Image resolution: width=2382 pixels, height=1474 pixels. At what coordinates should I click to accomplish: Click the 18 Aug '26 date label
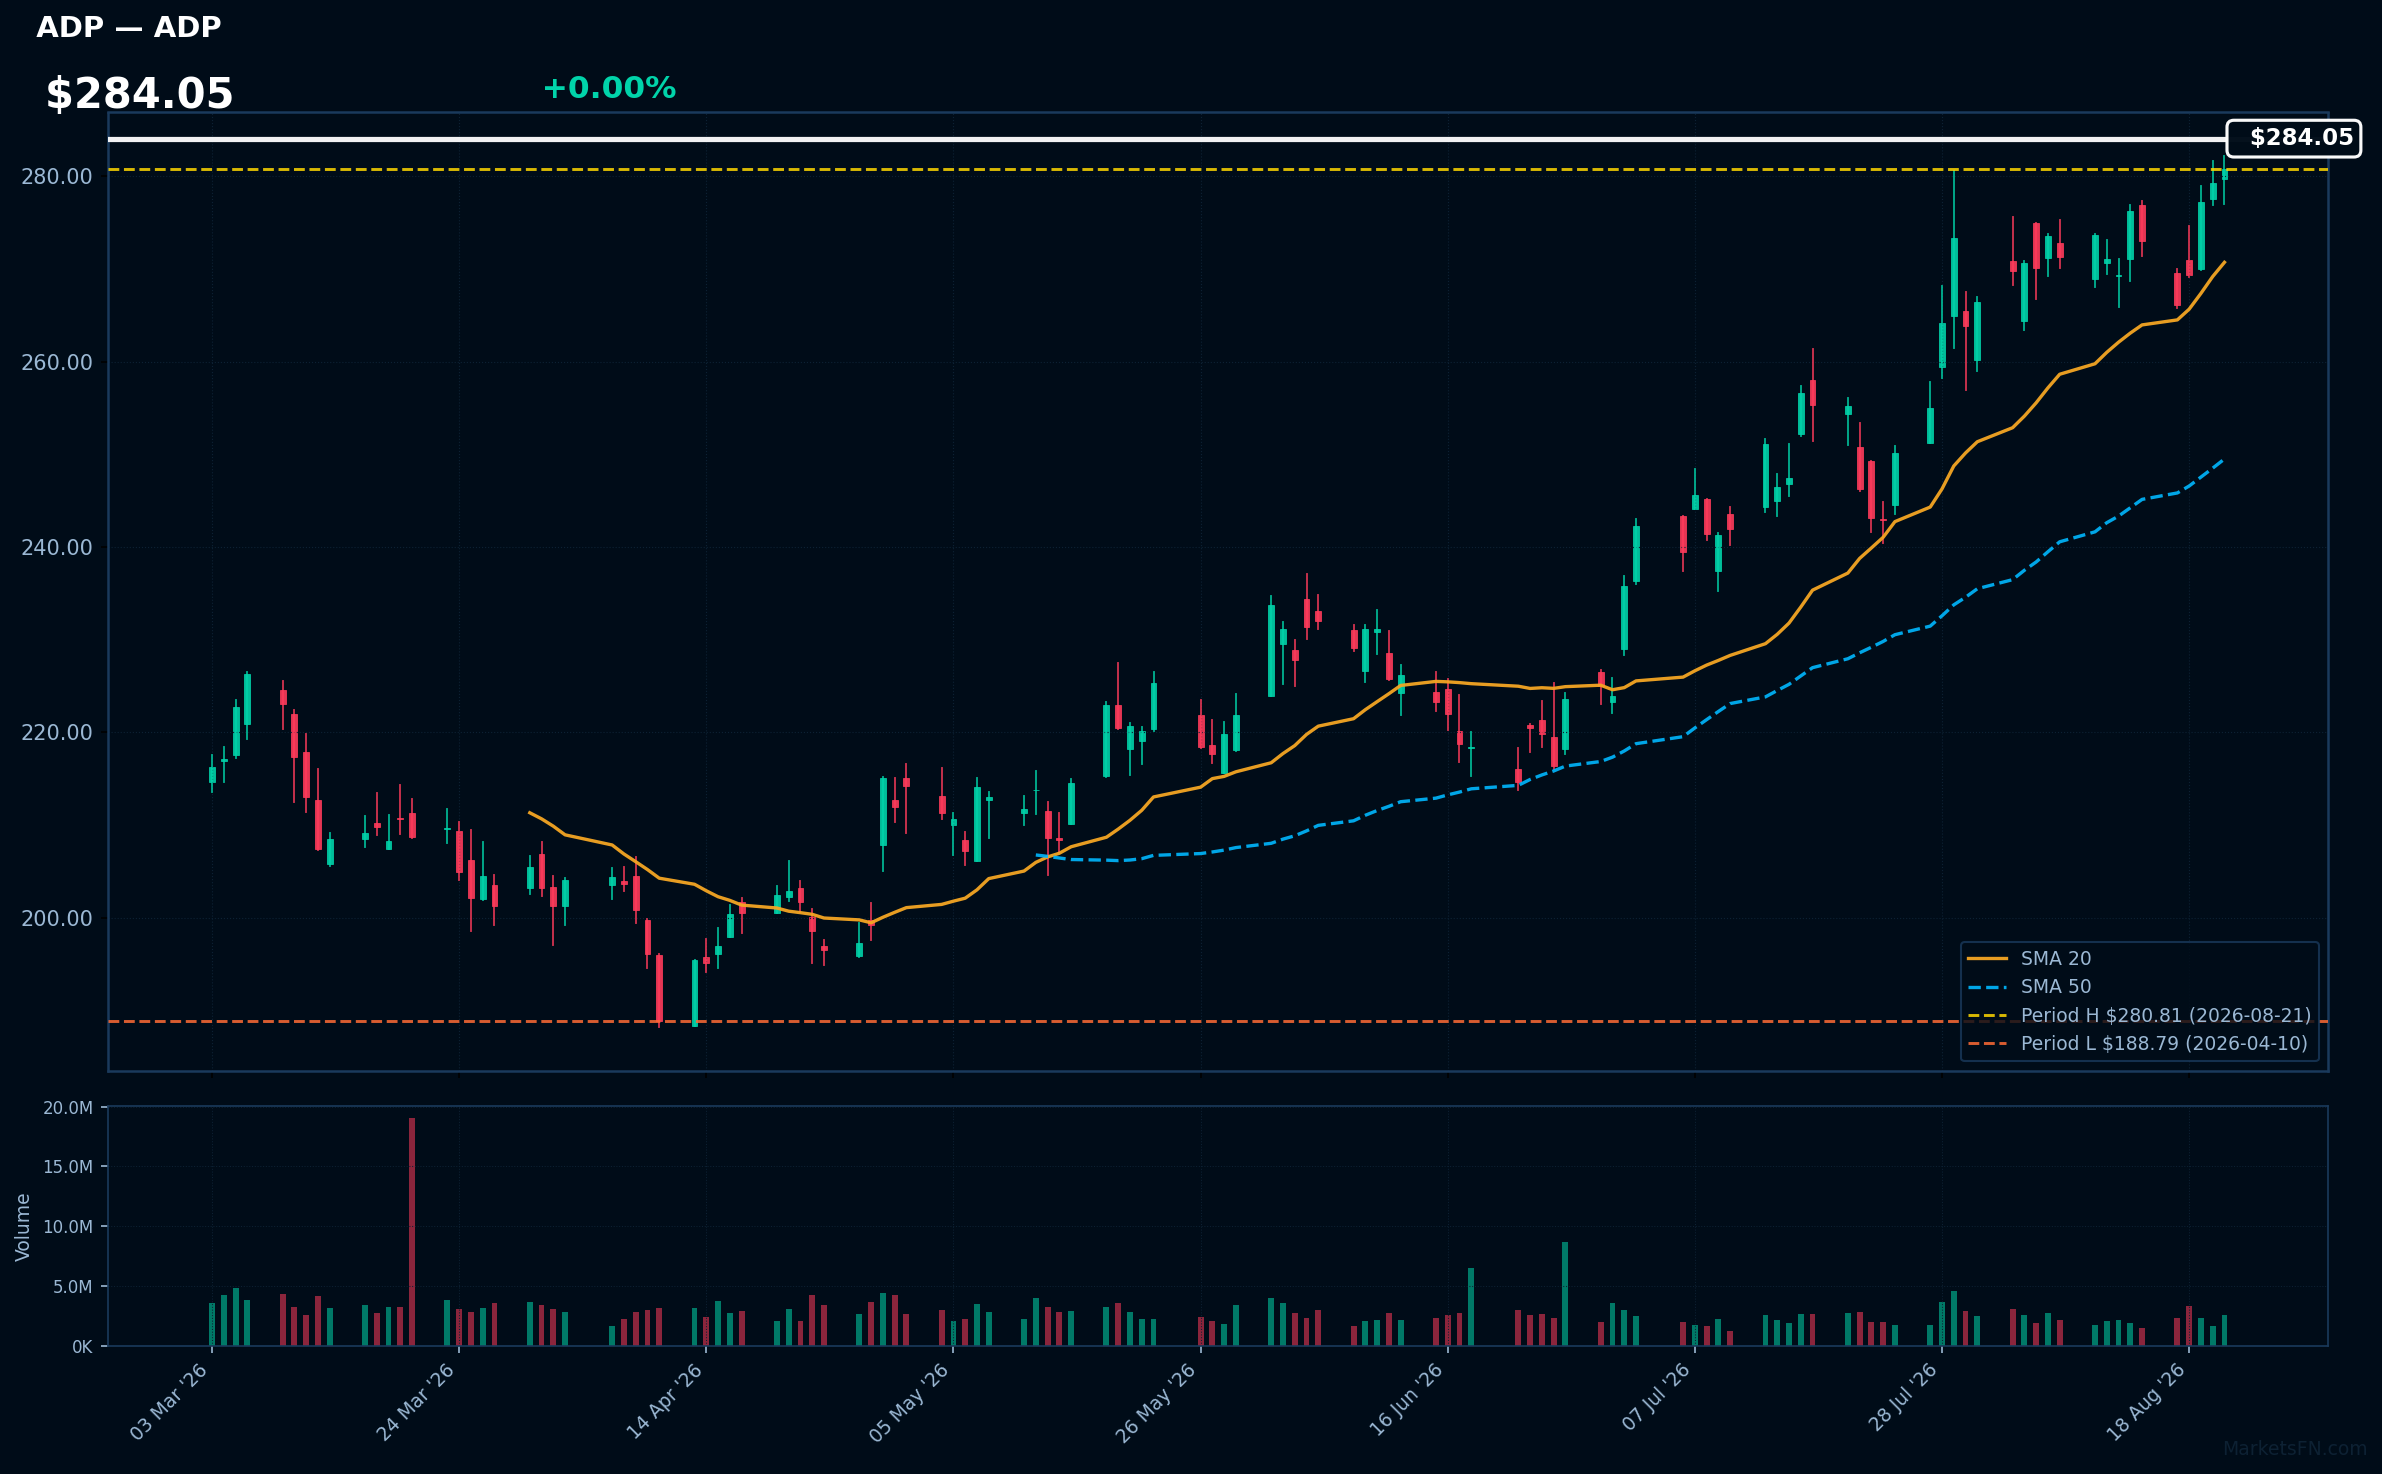coord(2146,1402)
